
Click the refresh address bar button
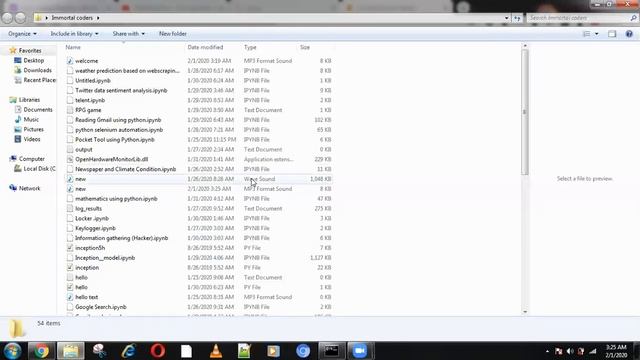pyautogui.click(x=518, y=18)
